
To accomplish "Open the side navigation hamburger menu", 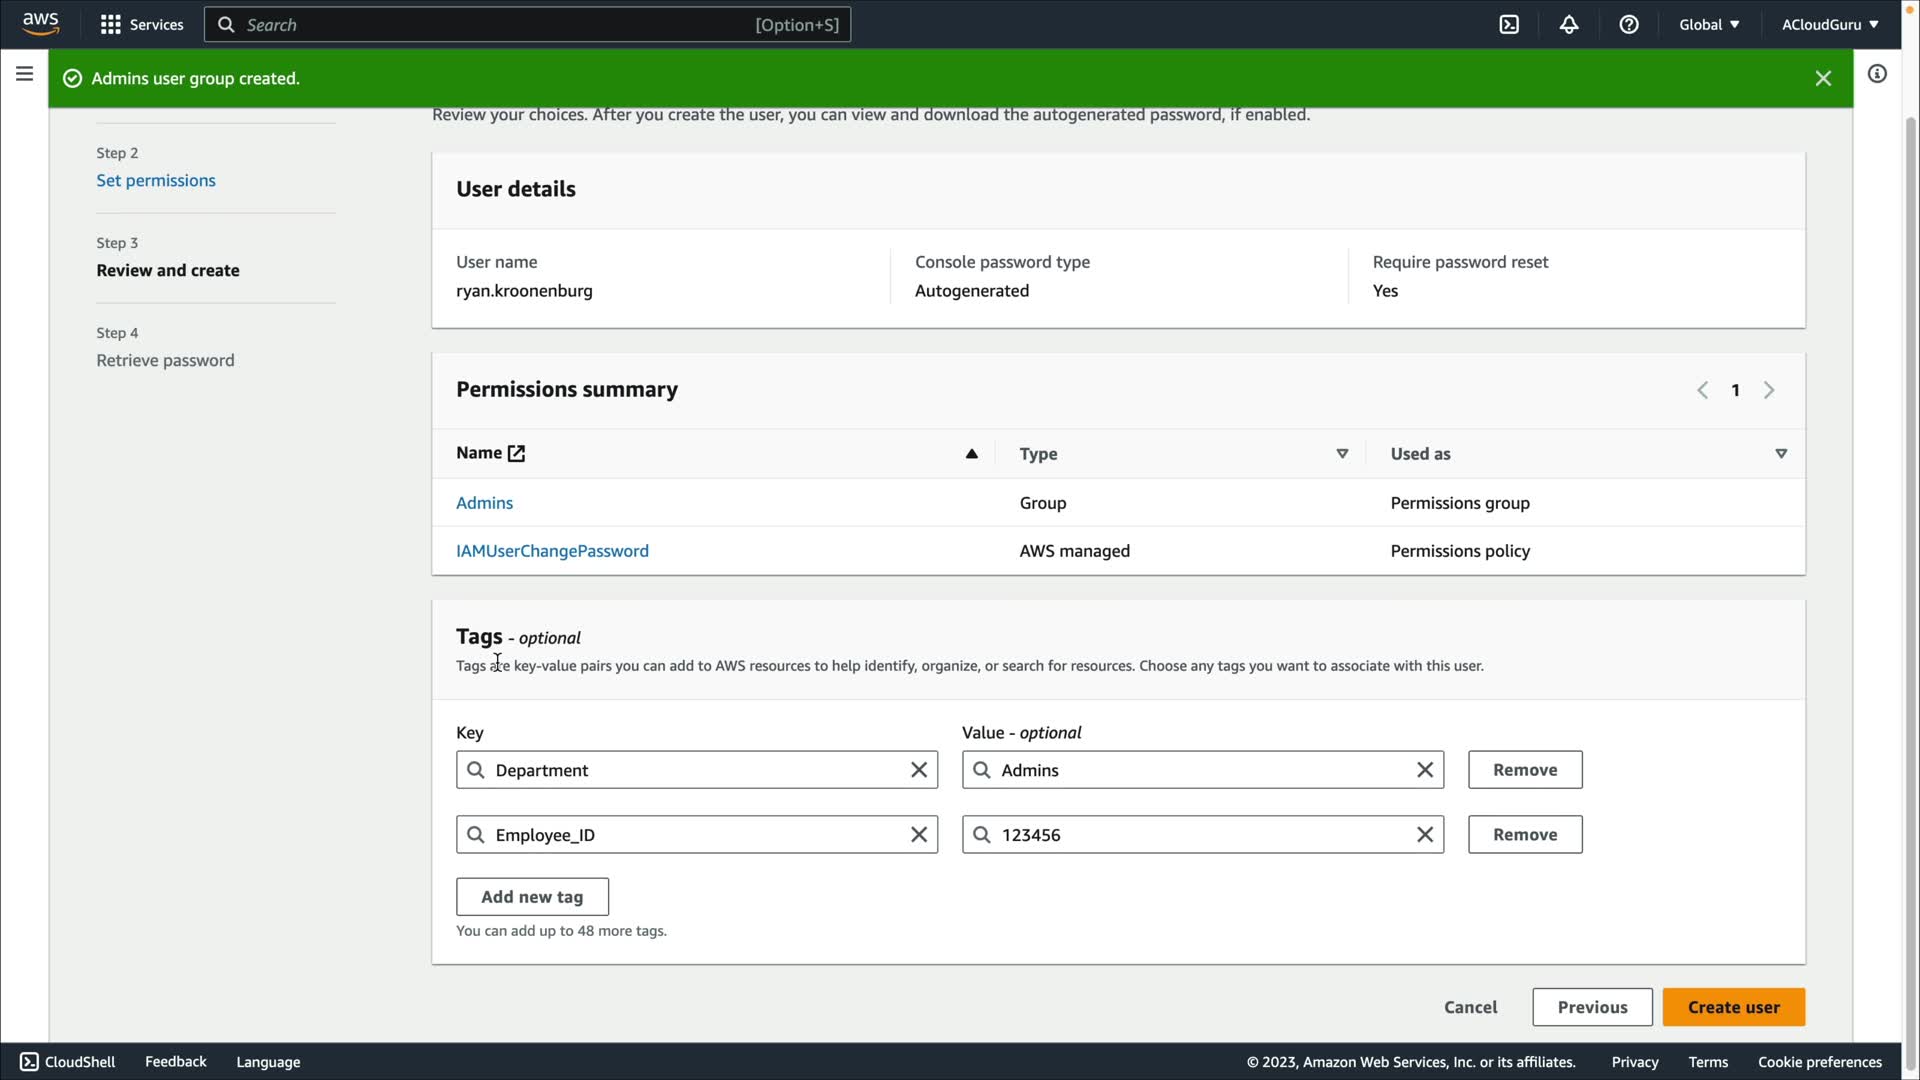I will pos(25,74).
